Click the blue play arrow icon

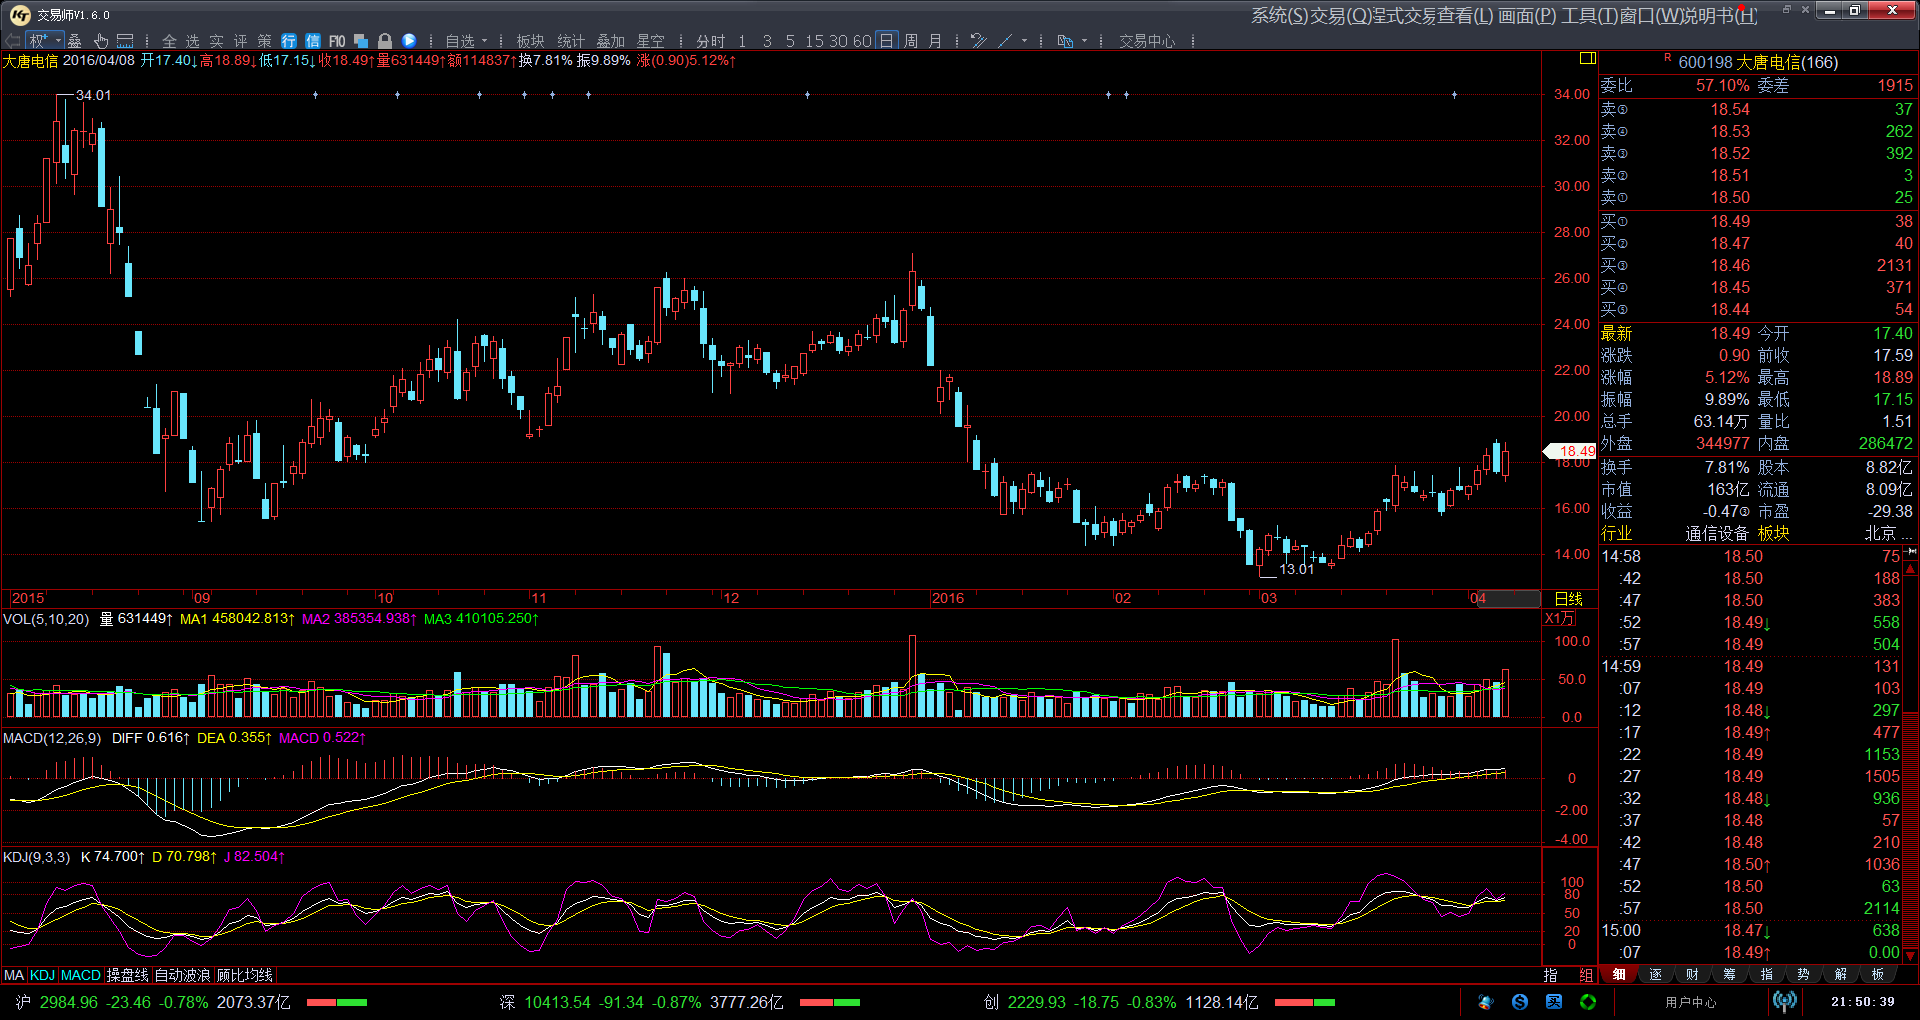409,41
